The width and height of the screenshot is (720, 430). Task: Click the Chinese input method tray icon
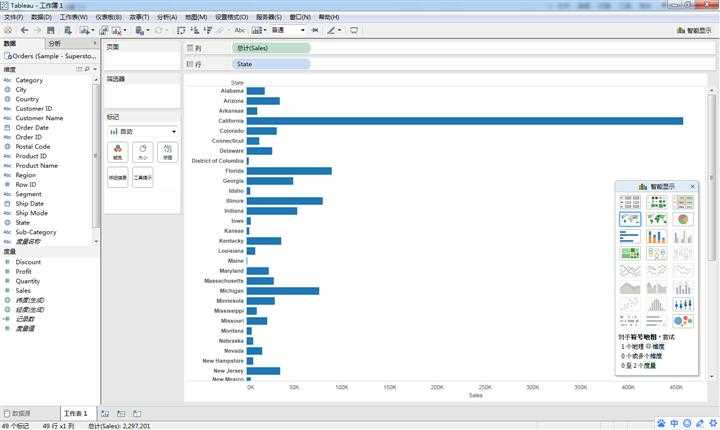click(x=674, y=424)
